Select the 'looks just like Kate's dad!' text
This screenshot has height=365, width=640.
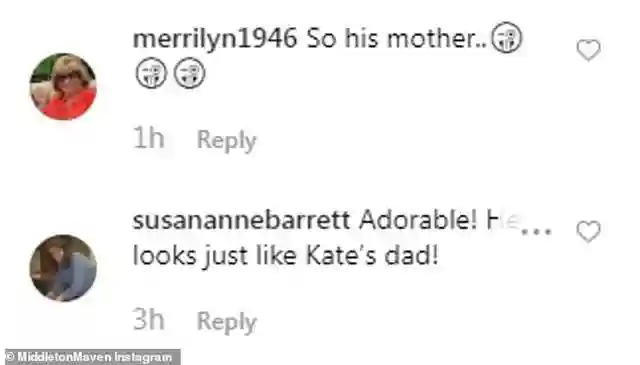tap(286, 257)
